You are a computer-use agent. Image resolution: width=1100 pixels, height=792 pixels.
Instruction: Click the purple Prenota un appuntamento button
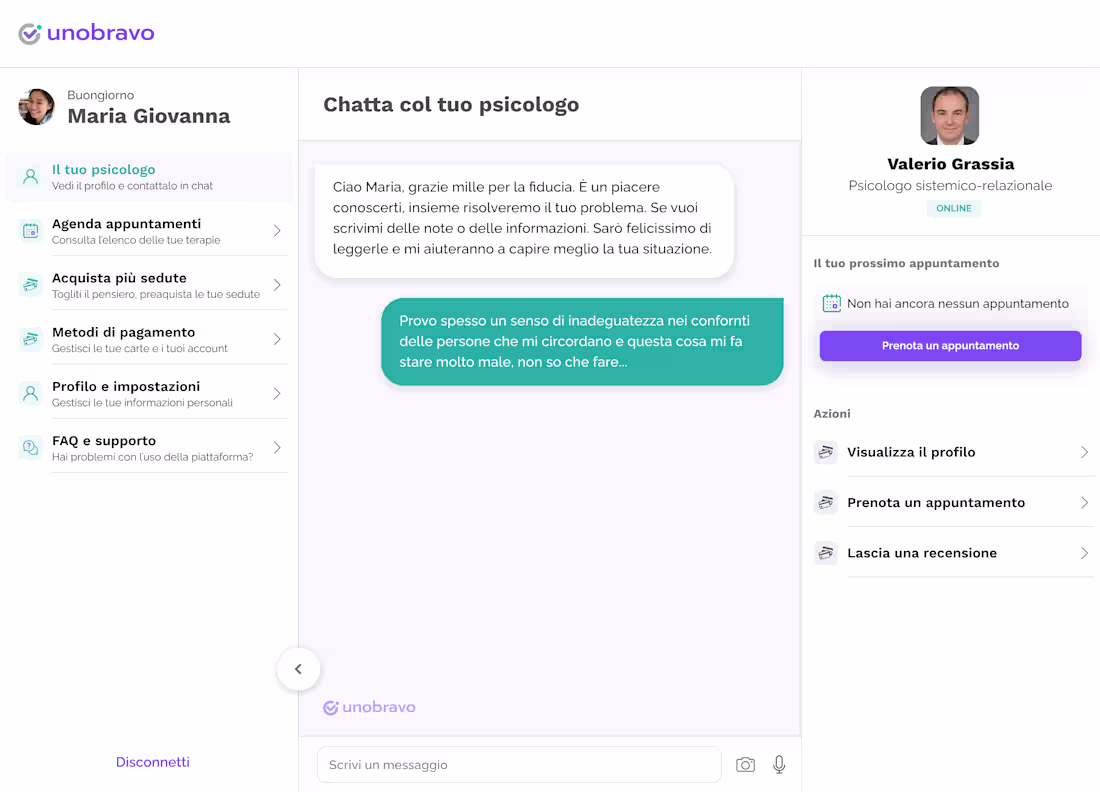coord(950,346)
